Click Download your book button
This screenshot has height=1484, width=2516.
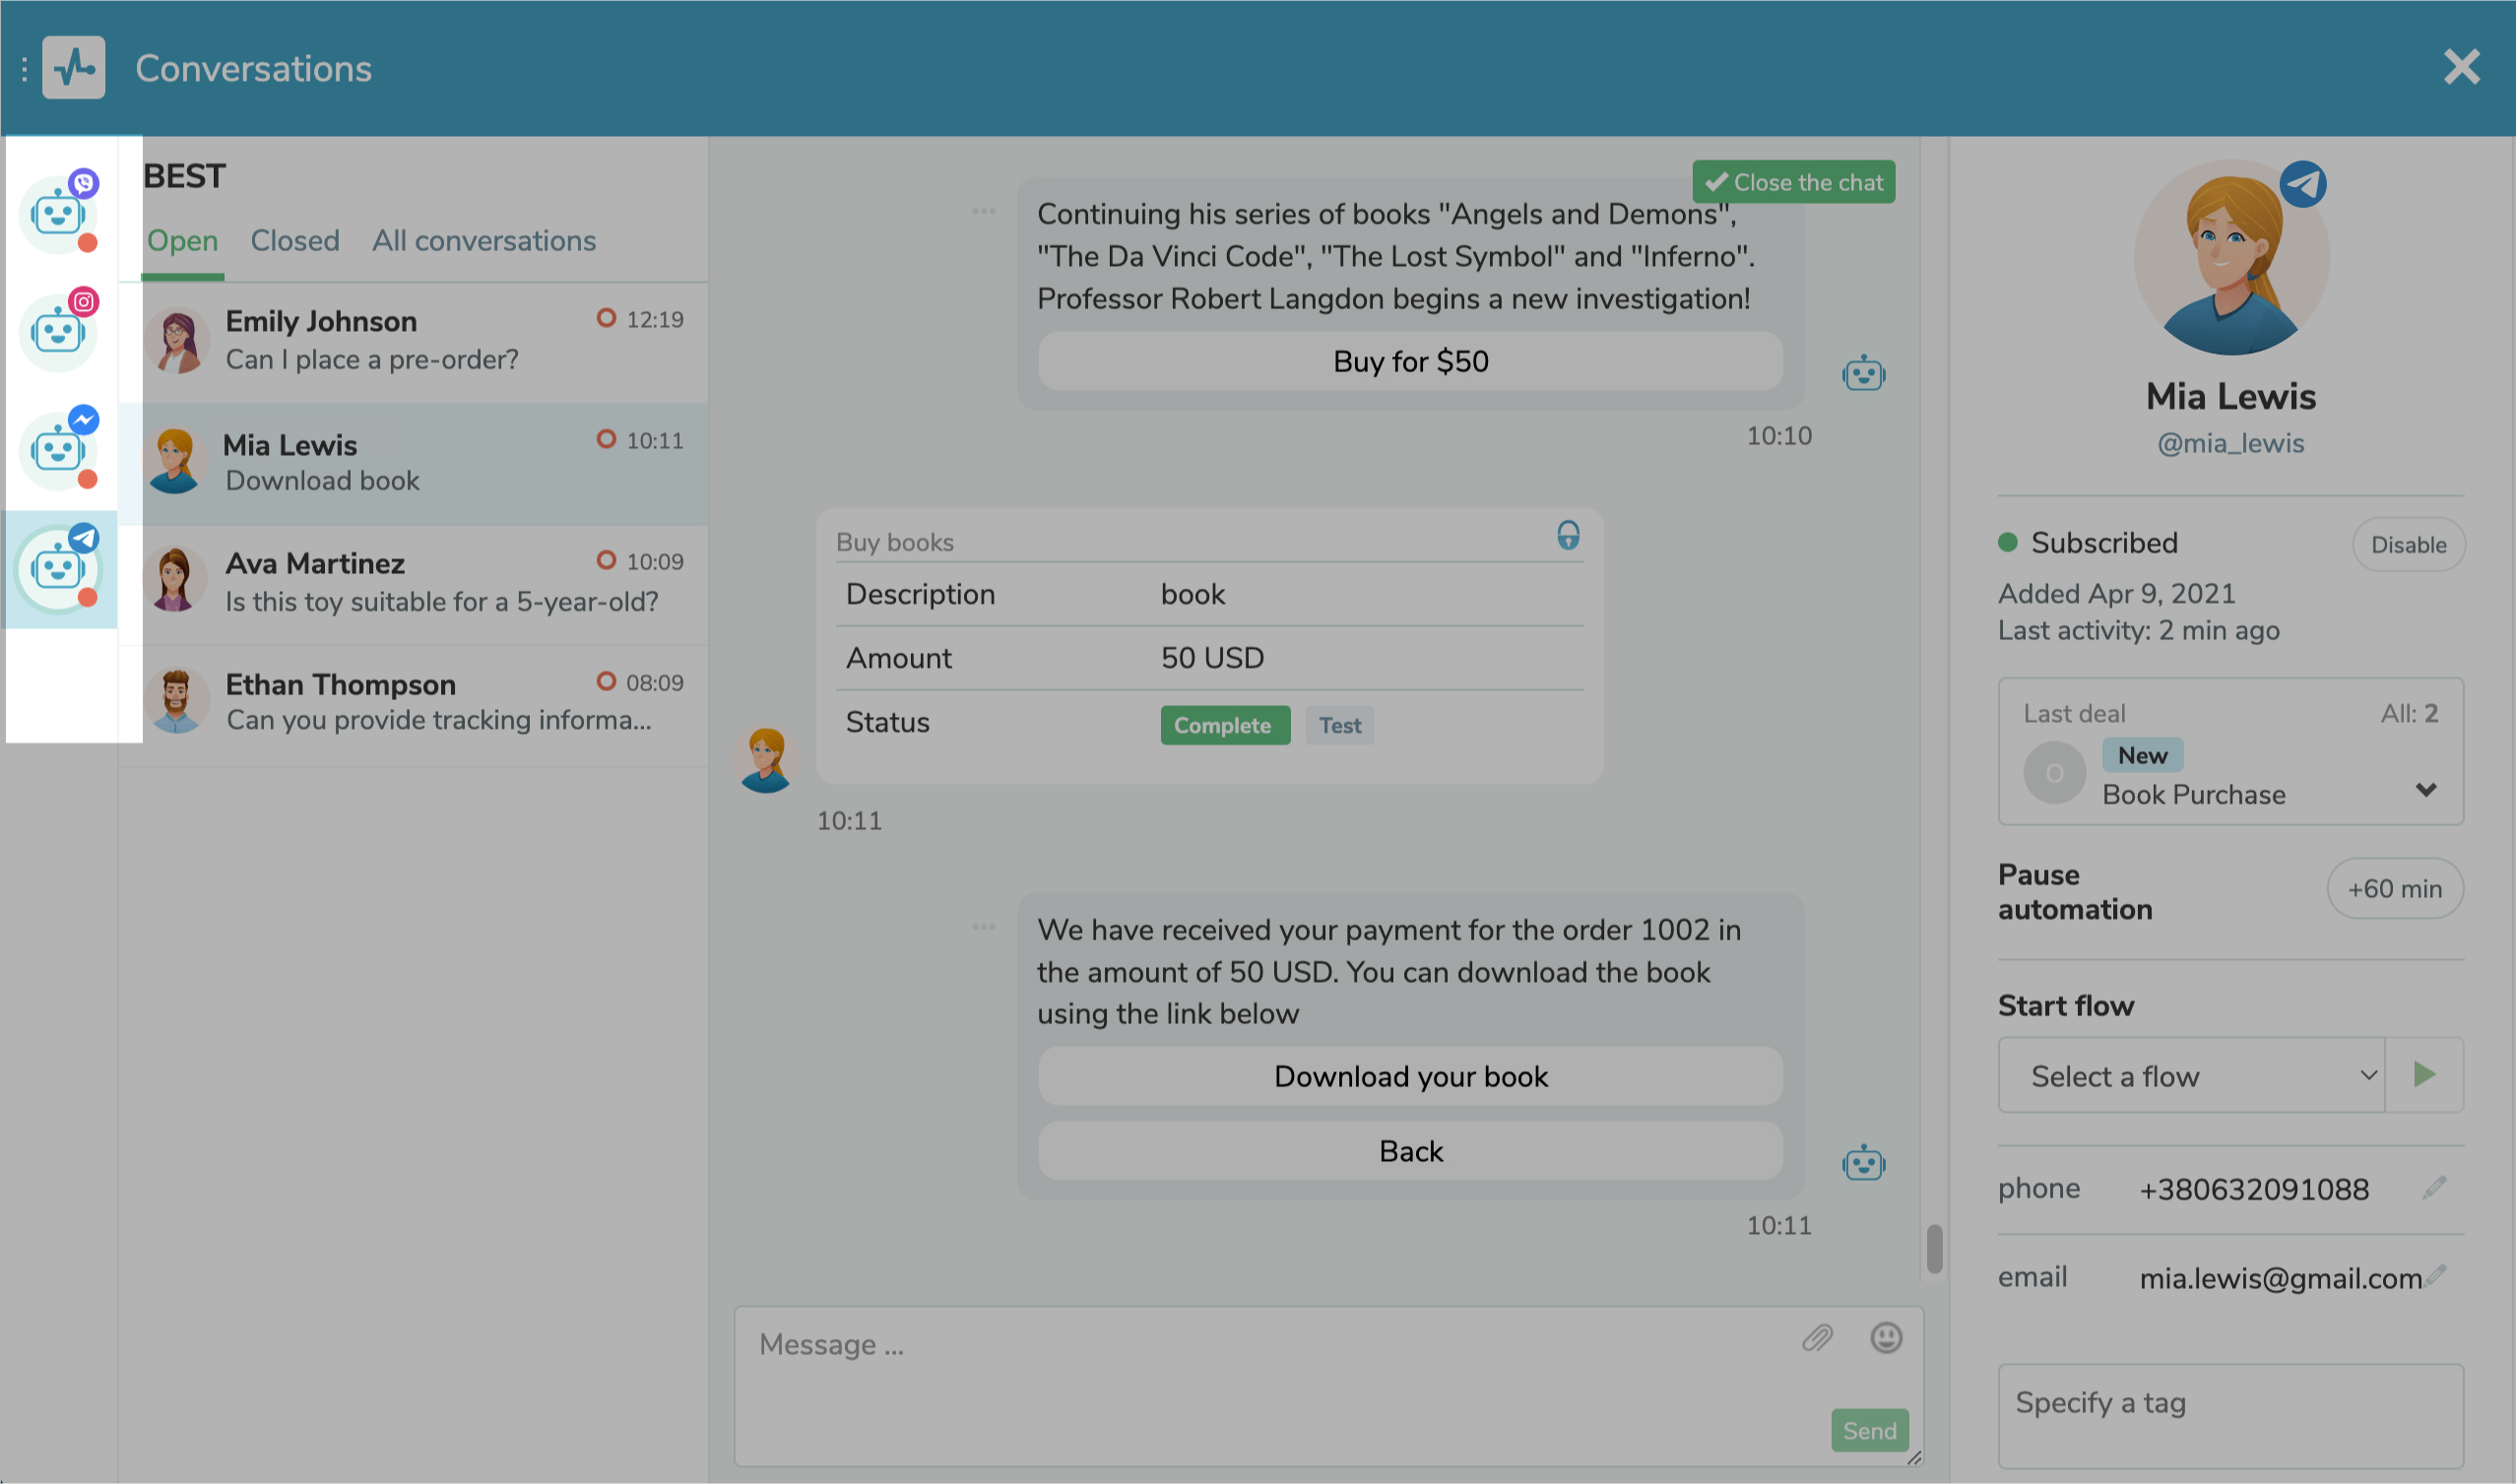click(1409, 1074)
